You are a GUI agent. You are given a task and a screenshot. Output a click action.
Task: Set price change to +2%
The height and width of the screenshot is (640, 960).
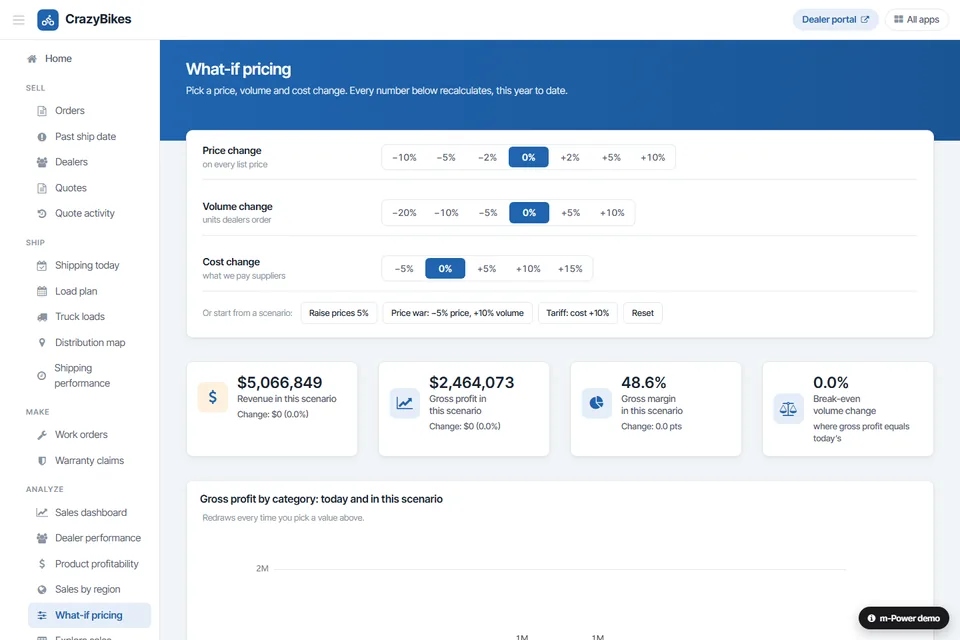pyautogui.click(x=570, y=157)
